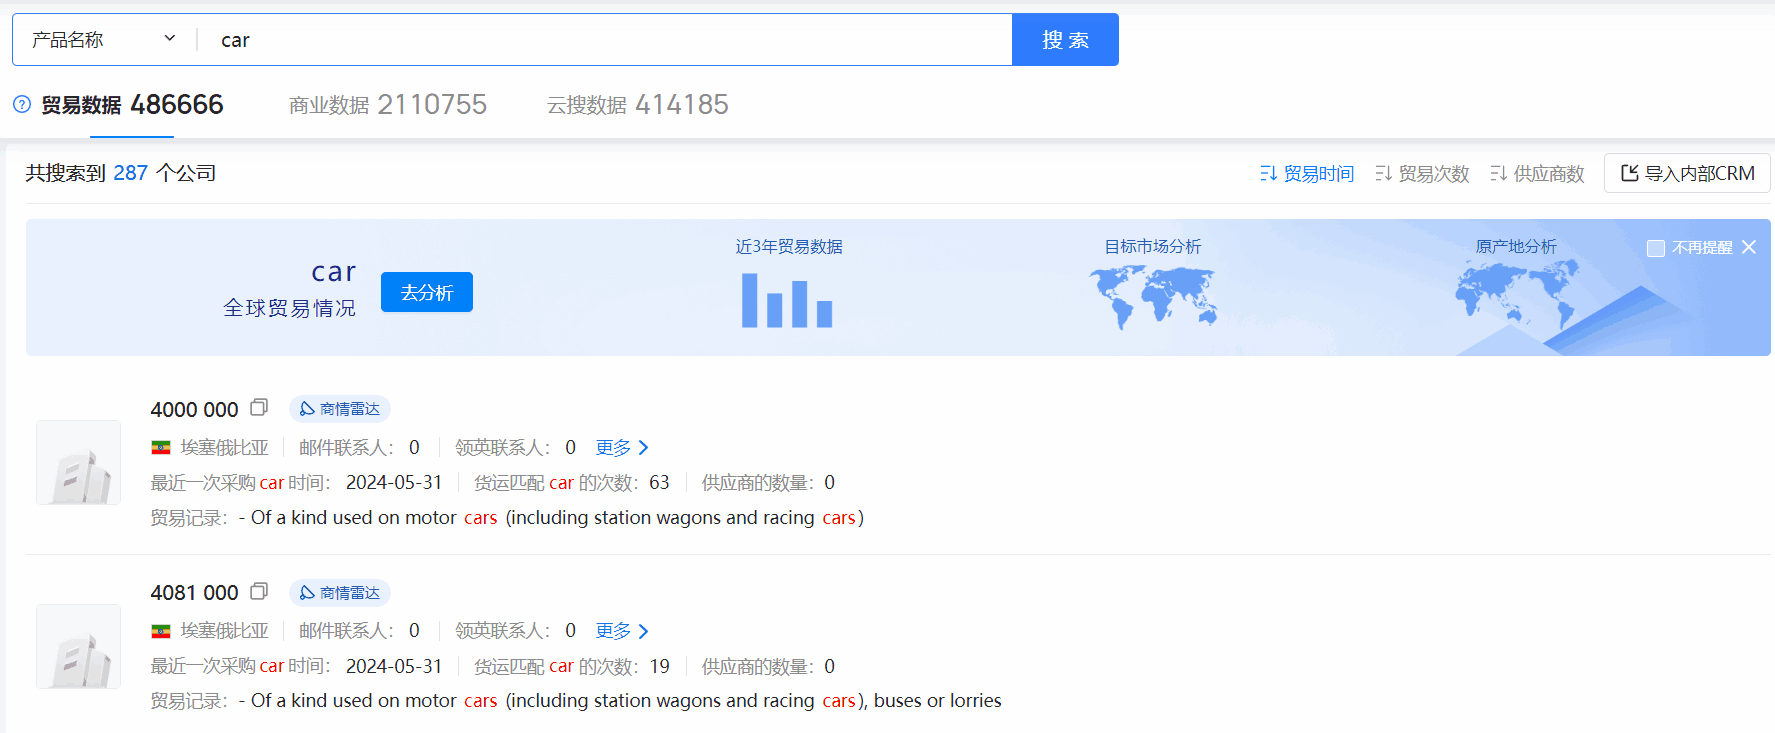Copy company name 4081 000 using copy icon
This screenshot has height=733, width=1775.
click(x=259, y=591)
